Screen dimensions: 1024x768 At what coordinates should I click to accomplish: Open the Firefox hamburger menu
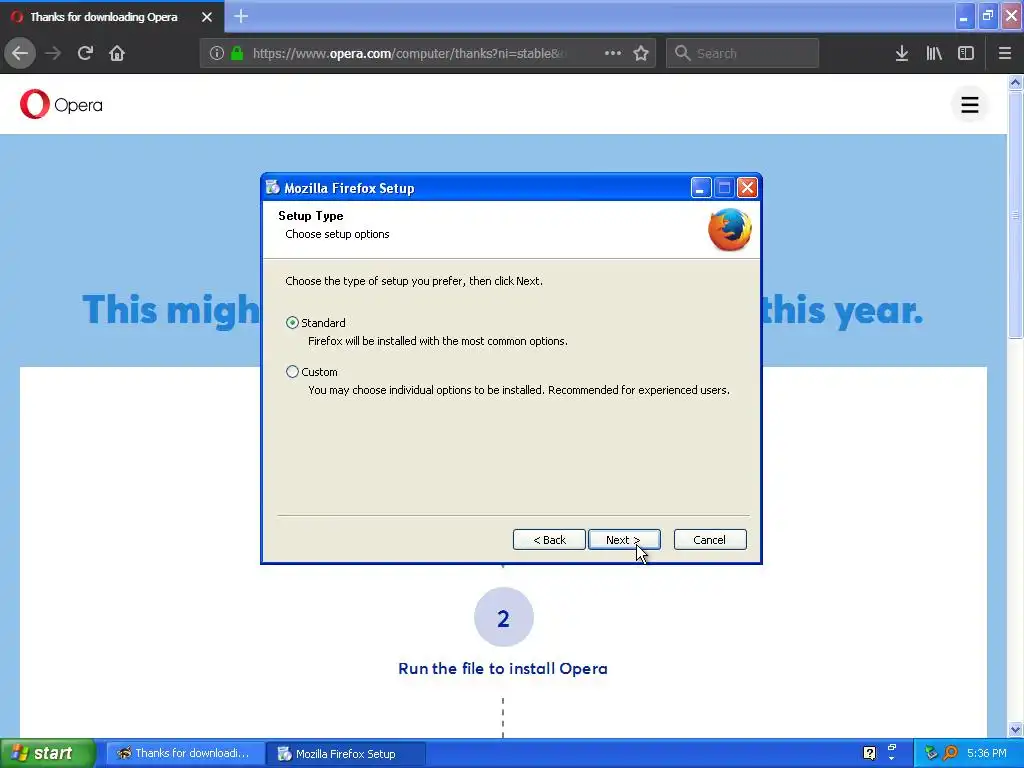click(x=1005, y=53)
